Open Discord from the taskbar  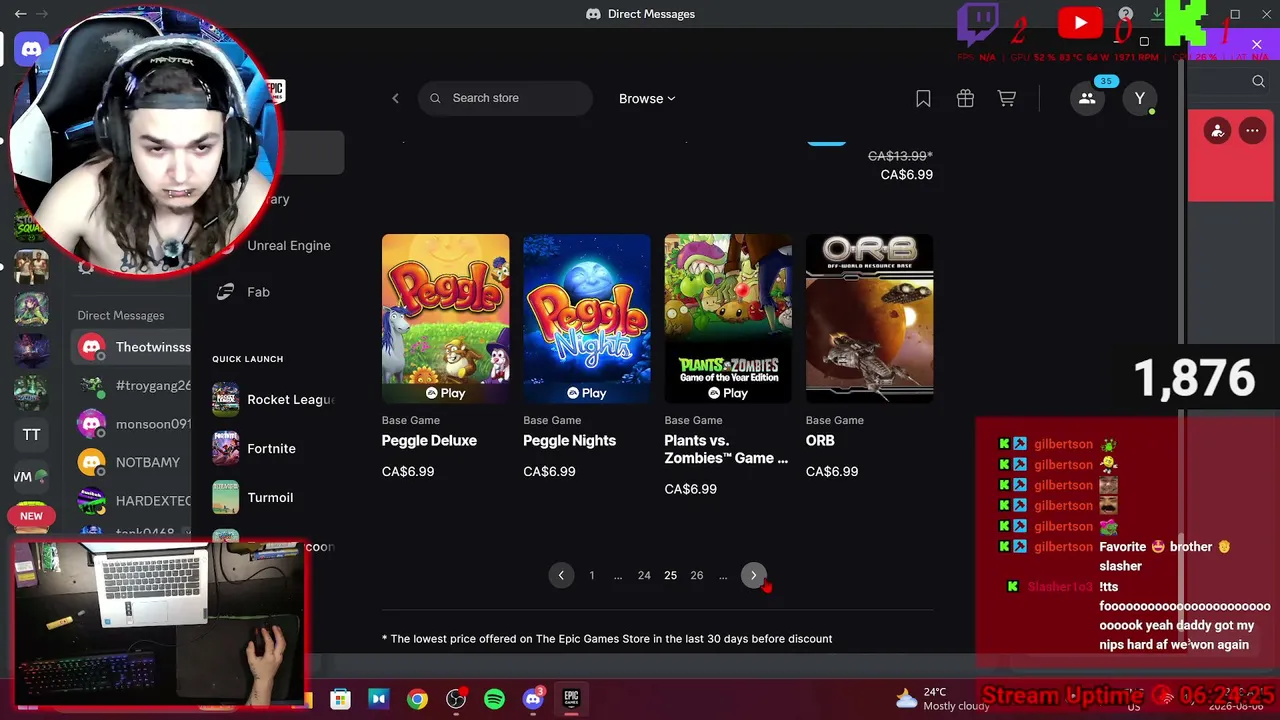pyautogui.click(x=533, y=699)
